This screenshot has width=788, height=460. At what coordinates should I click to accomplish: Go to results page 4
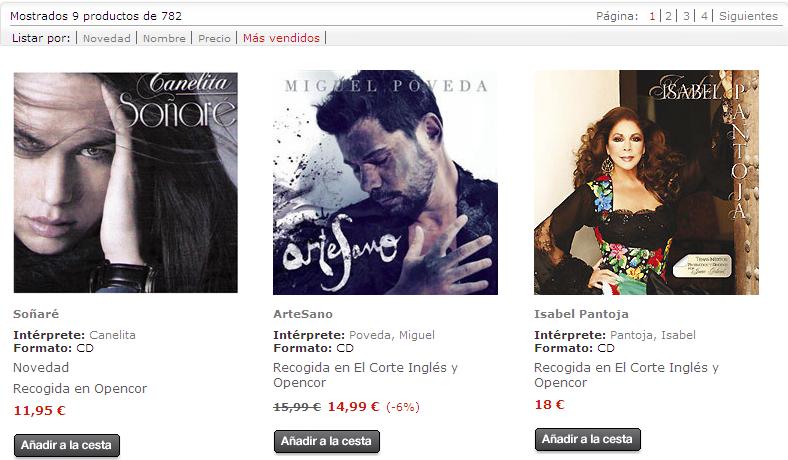(x=704, y=16)
